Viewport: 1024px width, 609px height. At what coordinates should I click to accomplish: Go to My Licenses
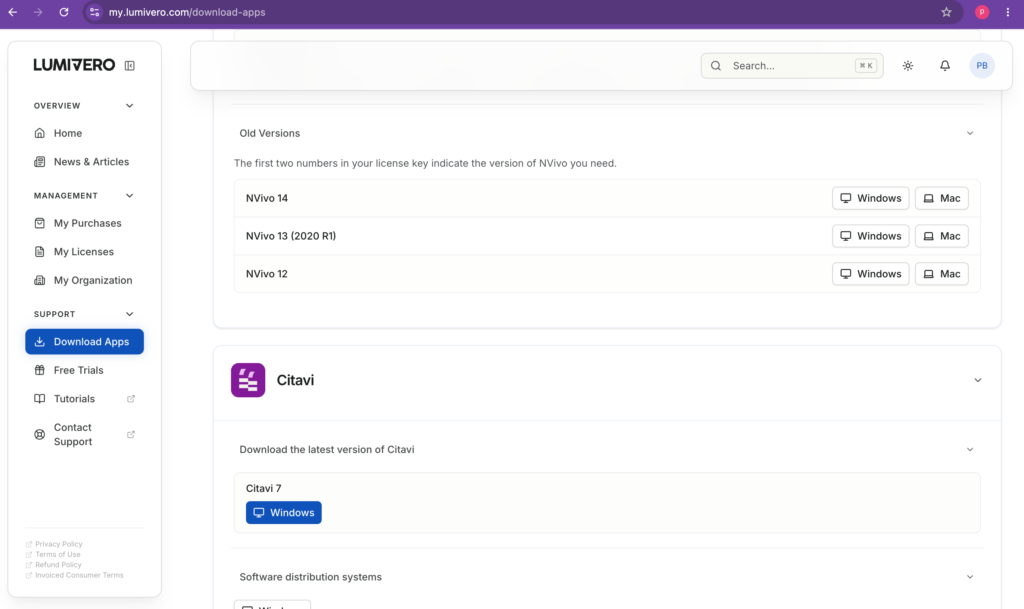point(84,252)
